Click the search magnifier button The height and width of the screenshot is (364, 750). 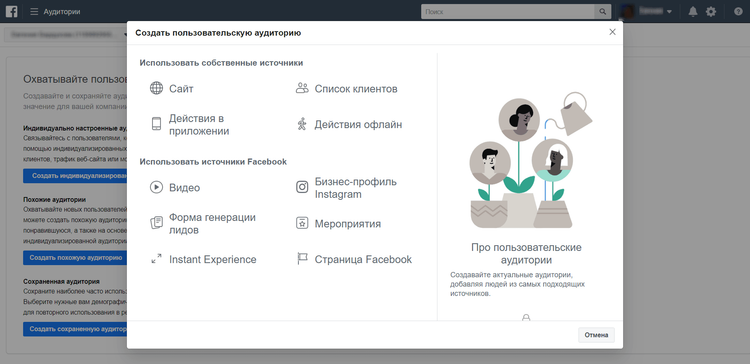(603, 12)
